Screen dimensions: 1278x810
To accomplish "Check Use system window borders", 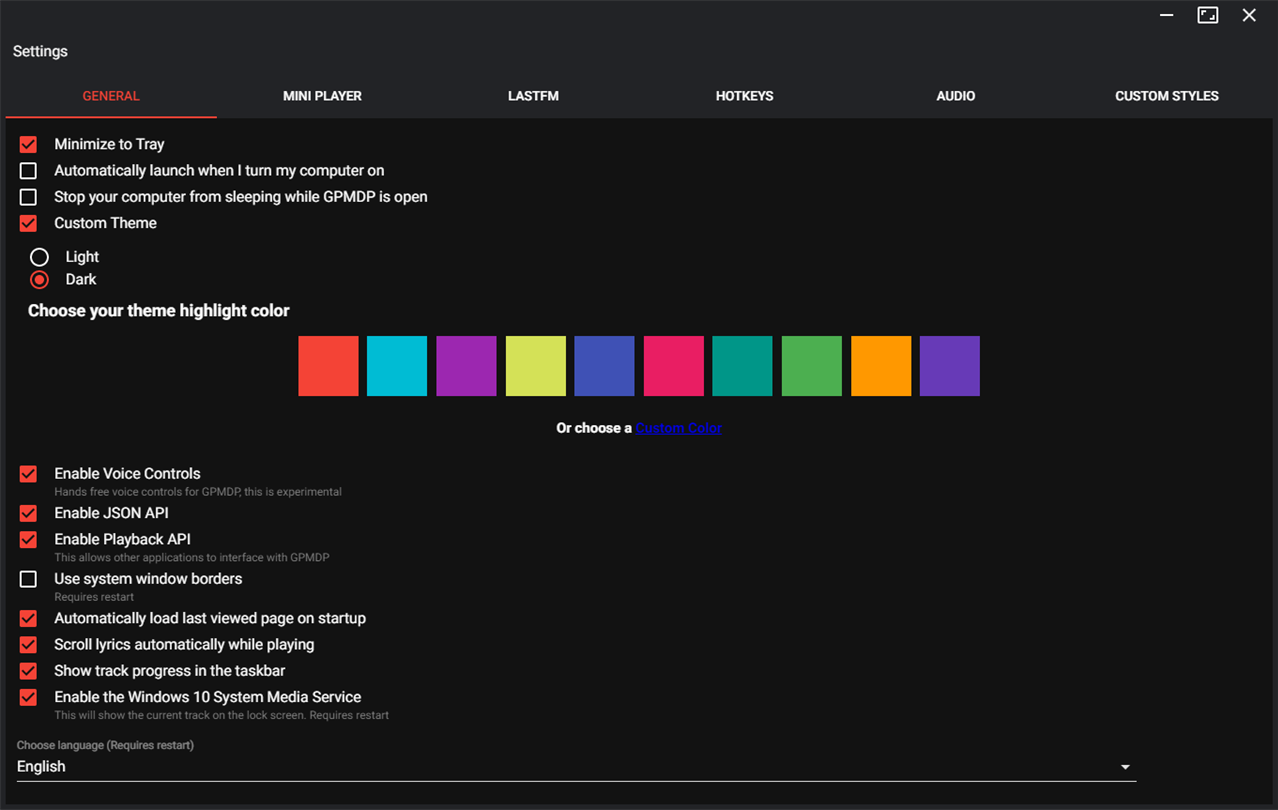I will click(28, 579).
